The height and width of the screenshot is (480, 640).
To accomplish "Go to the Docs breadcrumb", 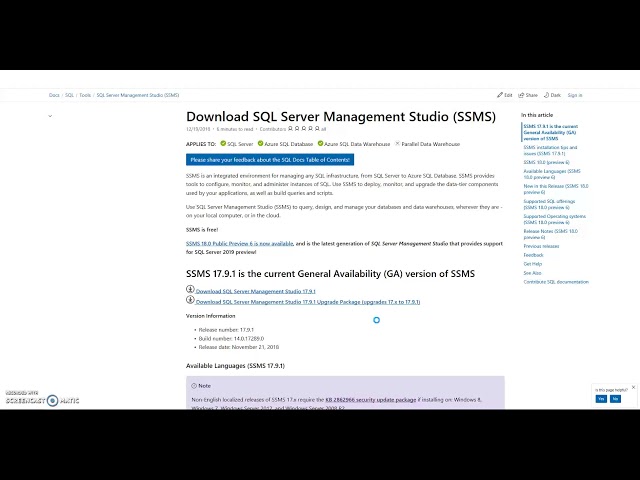I will tap(54, 95).
